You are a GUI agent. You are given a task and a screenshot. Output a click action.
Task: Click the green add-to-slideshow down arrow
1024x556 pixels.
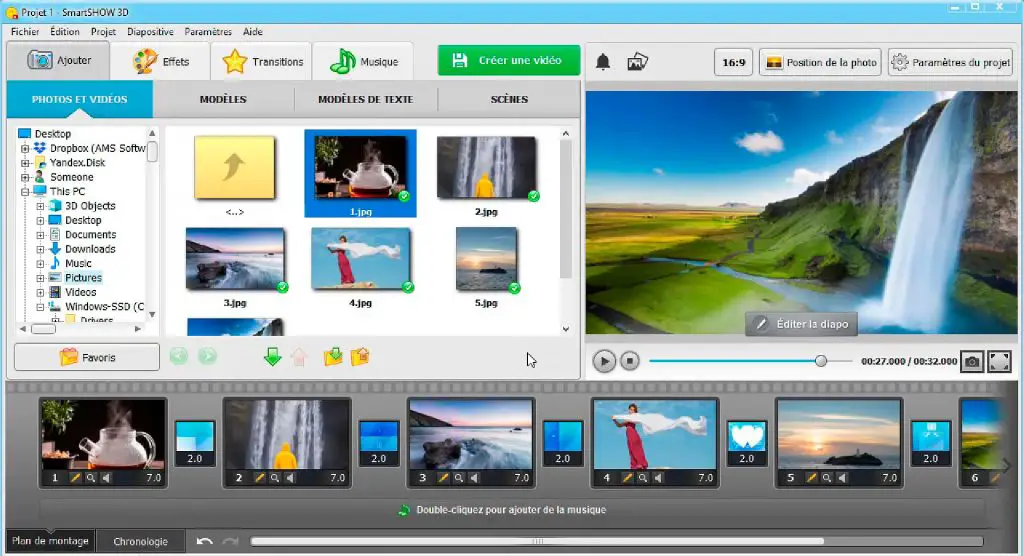[273, 357]
